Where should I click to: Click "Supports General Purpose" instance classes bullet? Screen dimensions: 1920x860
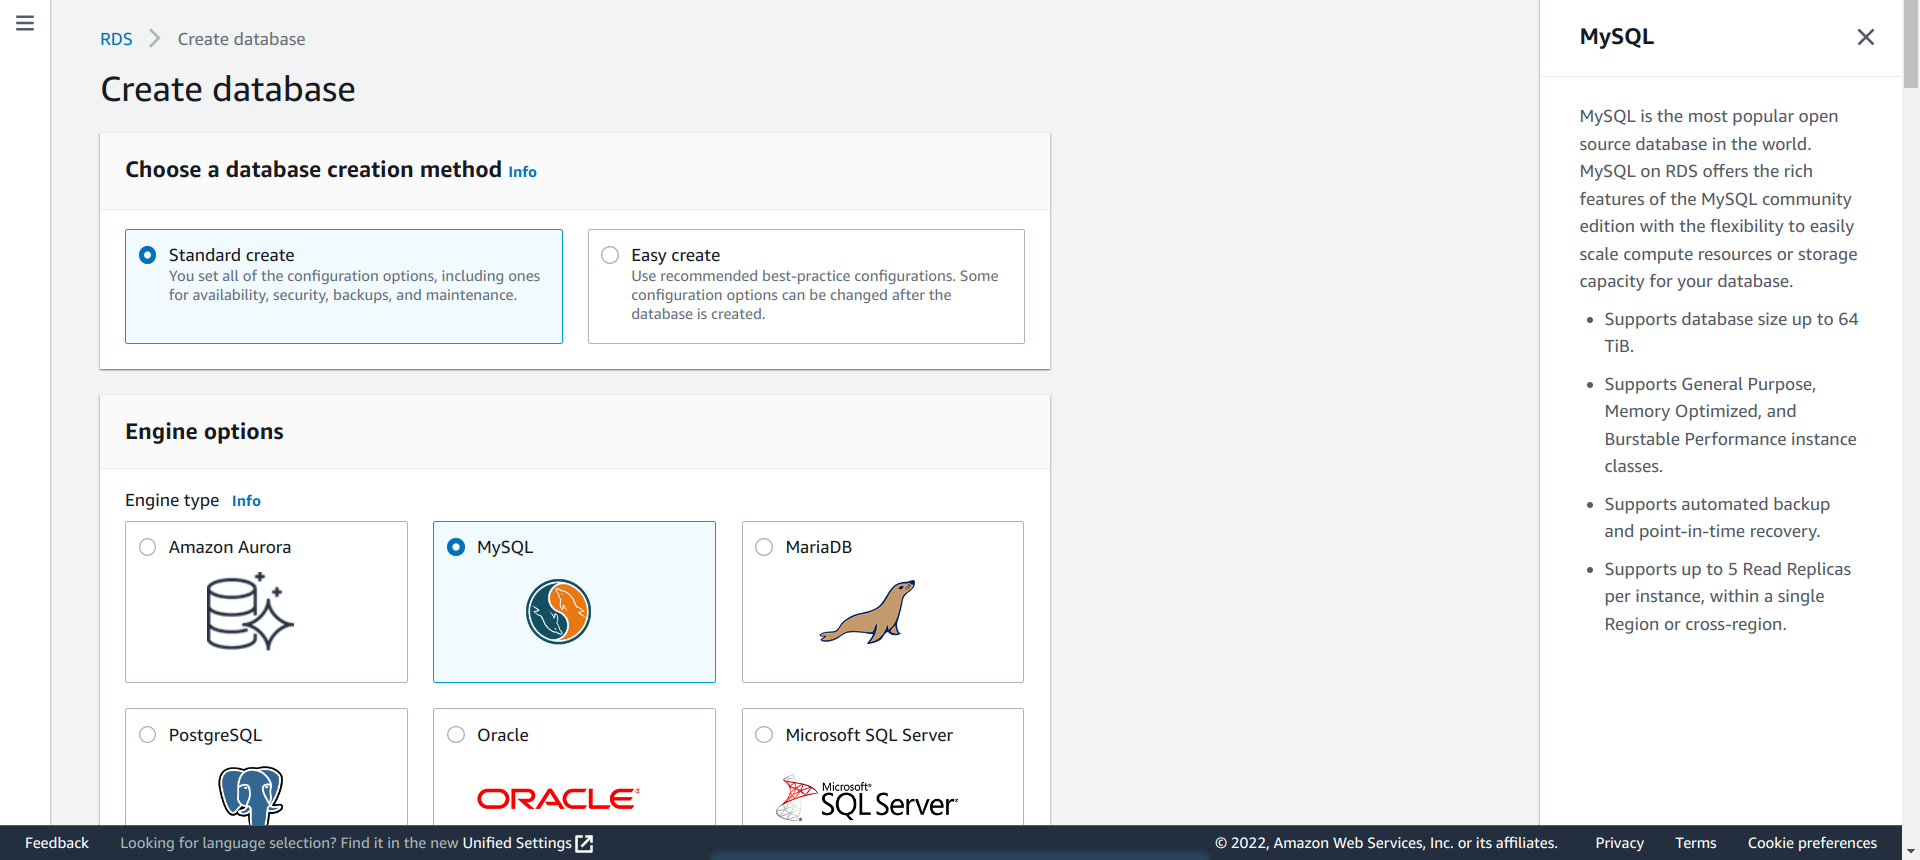coord(1730,425)
